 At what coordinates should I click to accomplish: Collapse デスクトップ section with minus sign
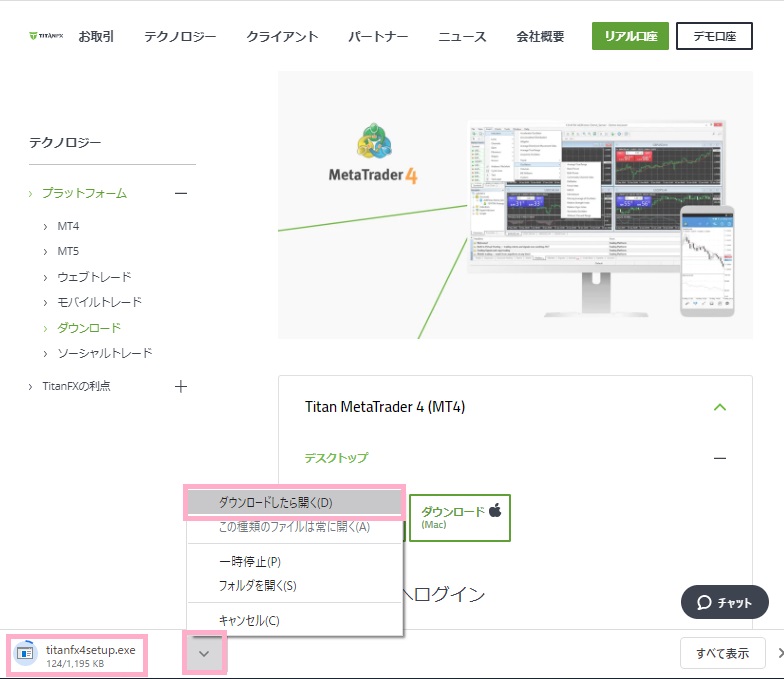coord(720,458)
